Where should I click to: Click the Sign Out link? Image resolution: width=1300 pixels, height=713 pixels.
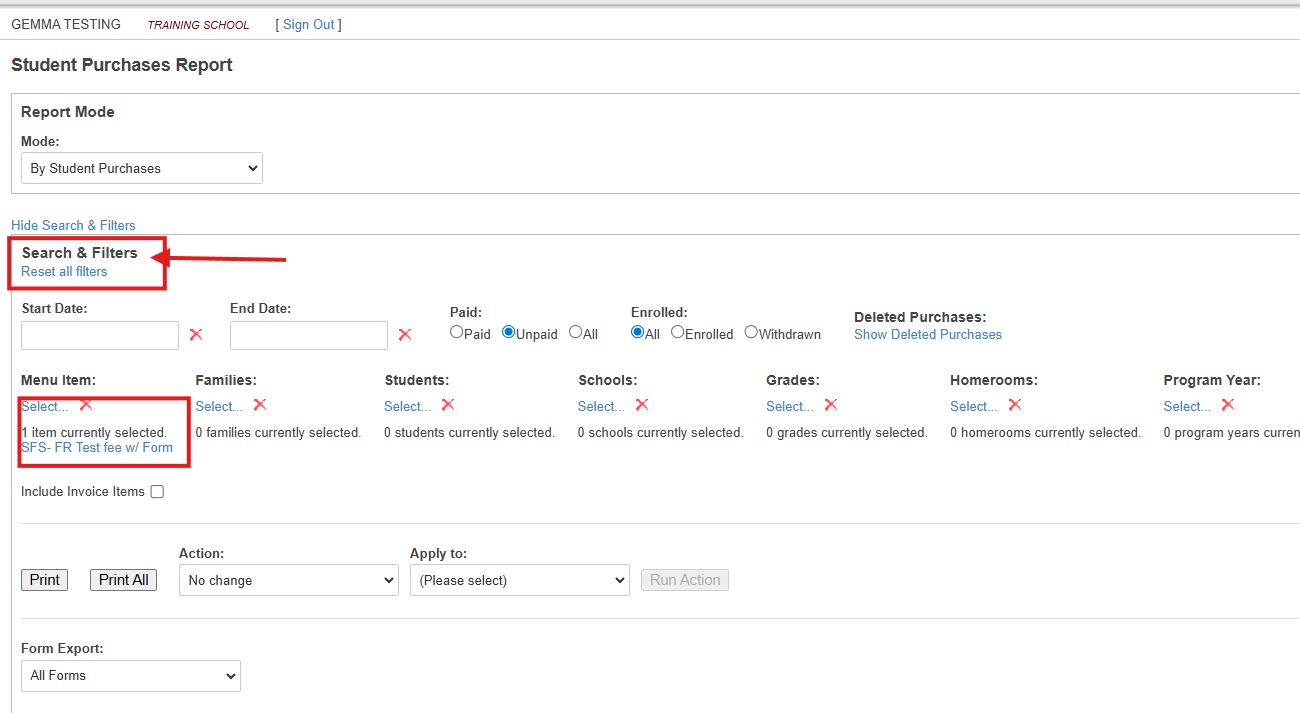(309, 24)
